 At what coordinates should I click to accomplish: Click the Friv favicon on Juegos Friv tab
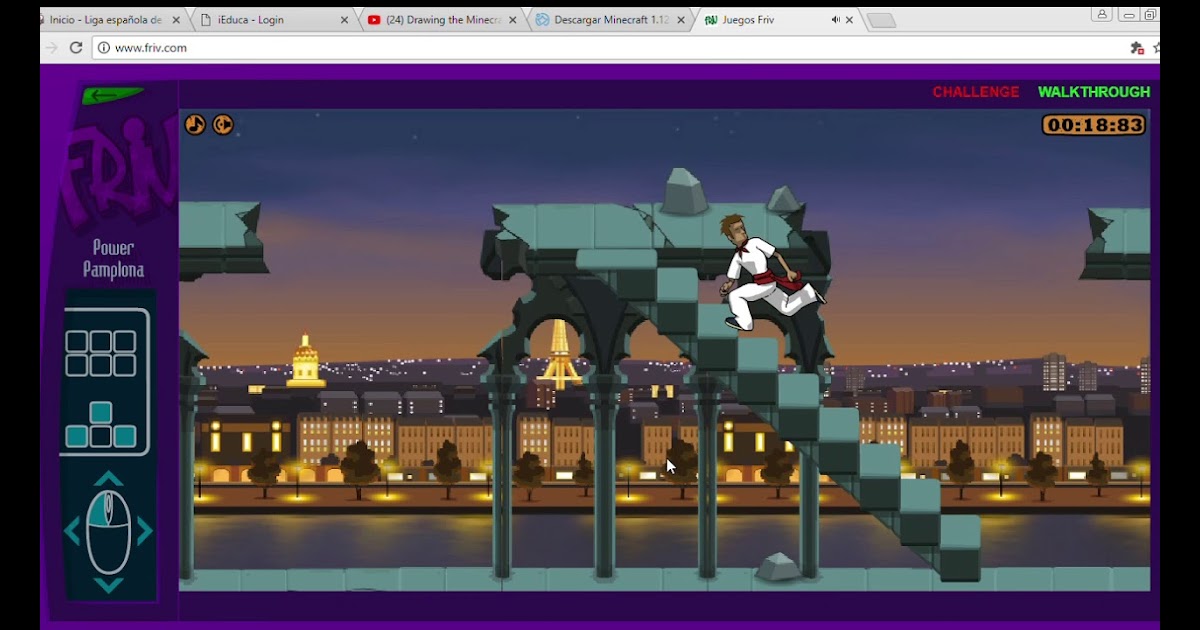click(711, 20)
